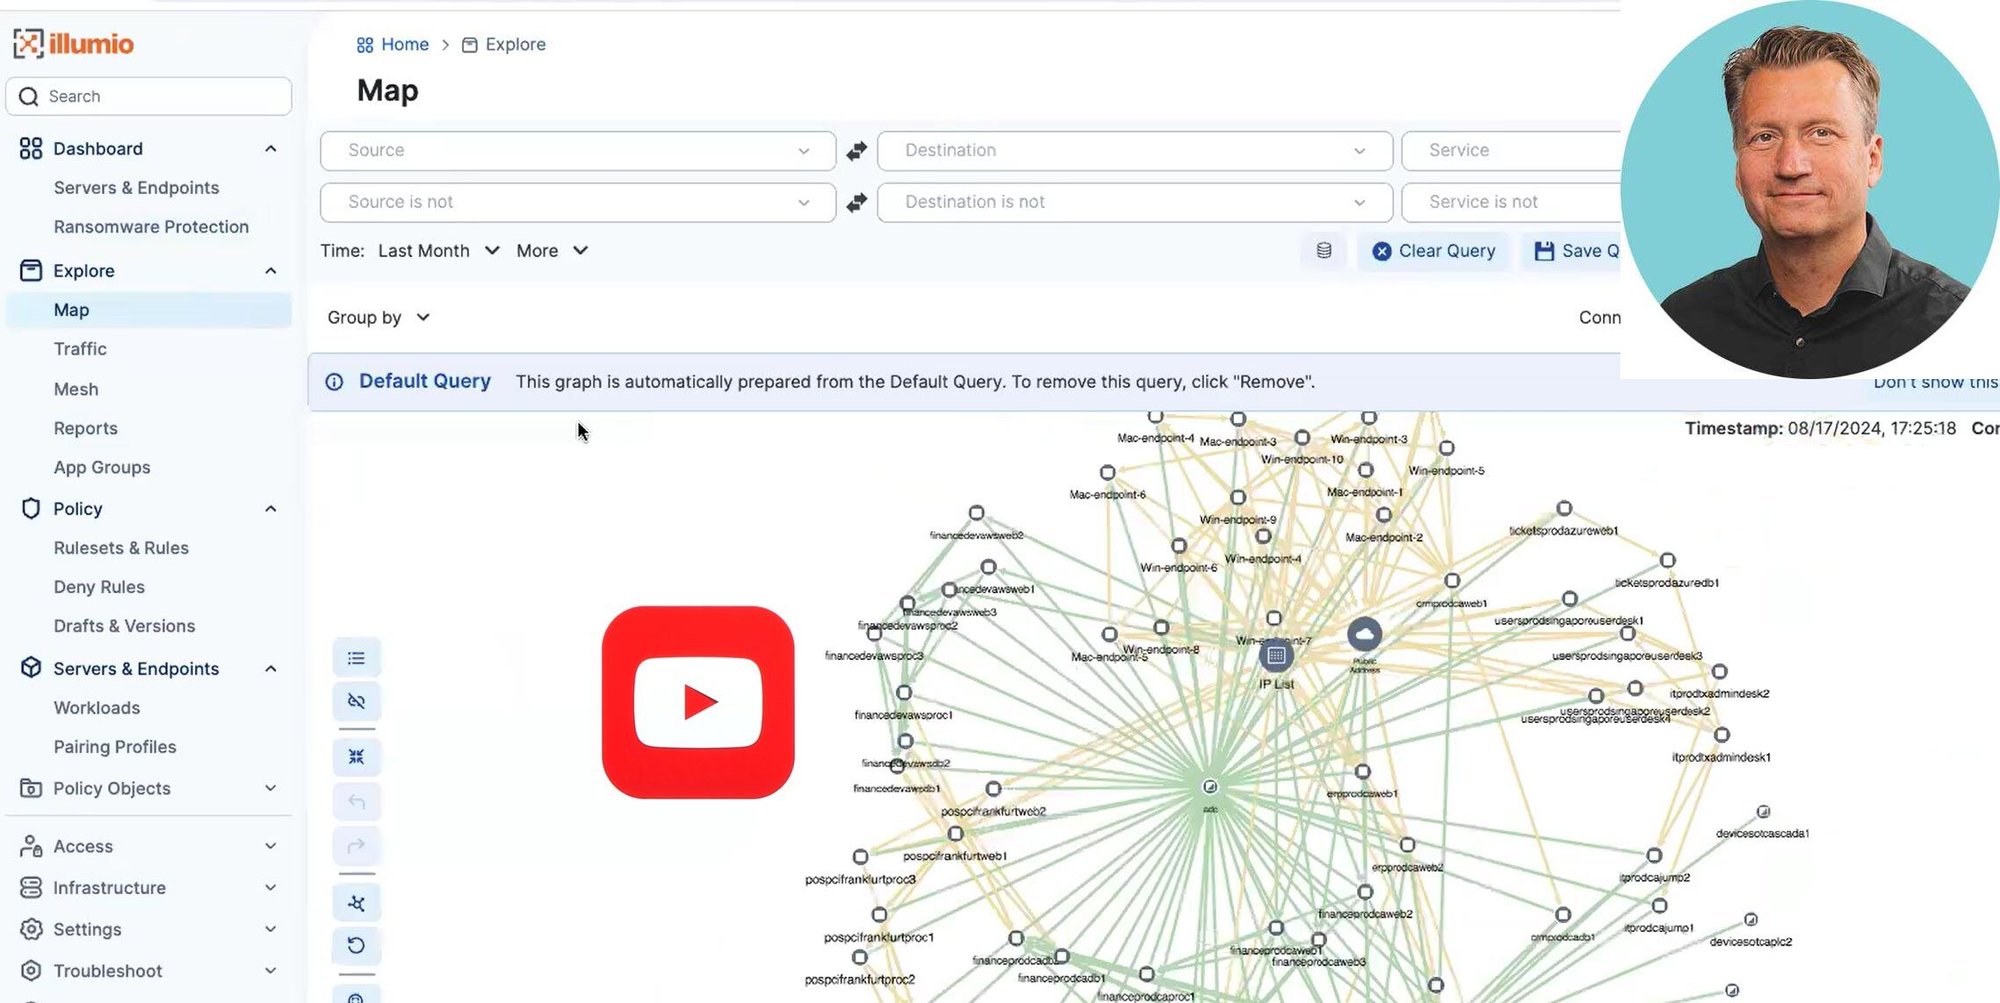The height and width of the screenshot is (1003, 2000).
Task: Collapse the Dashboard section
Action: point(271,148)
